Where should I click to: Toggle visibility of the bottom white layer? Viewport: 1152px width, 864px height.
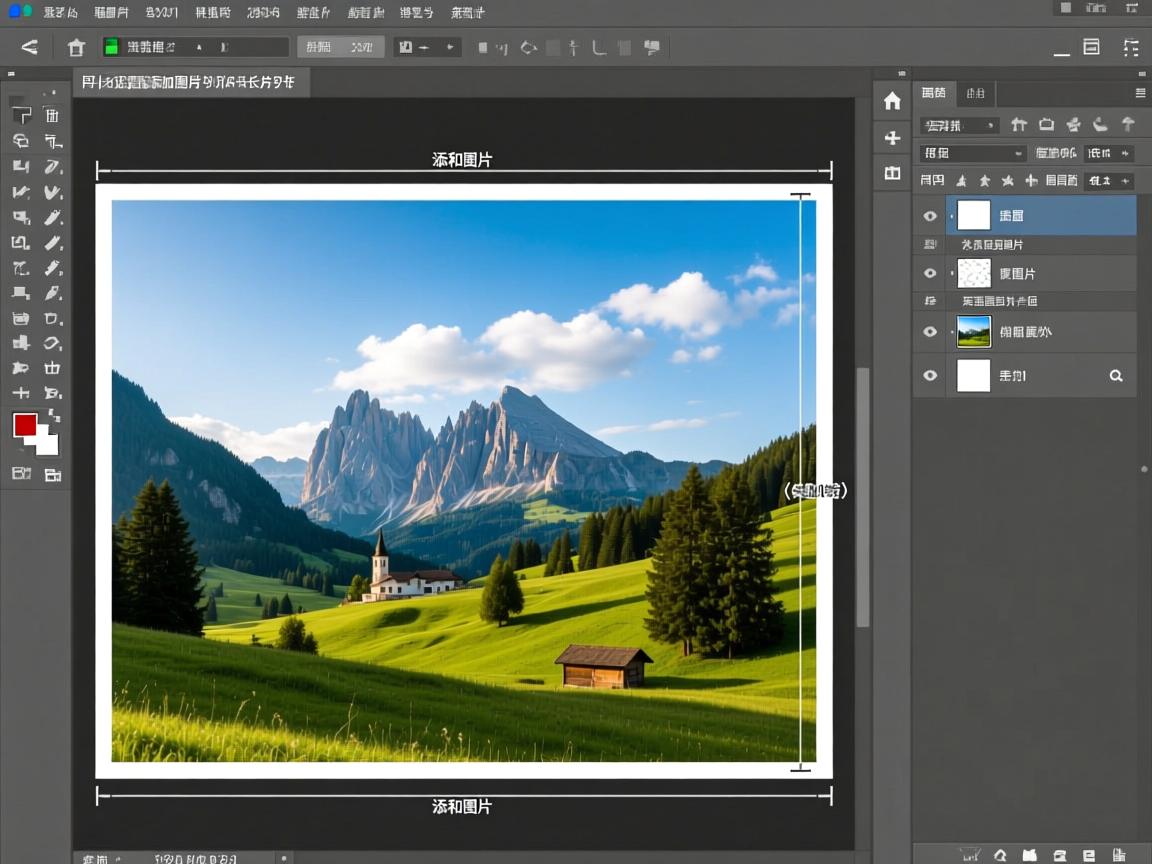930,376
